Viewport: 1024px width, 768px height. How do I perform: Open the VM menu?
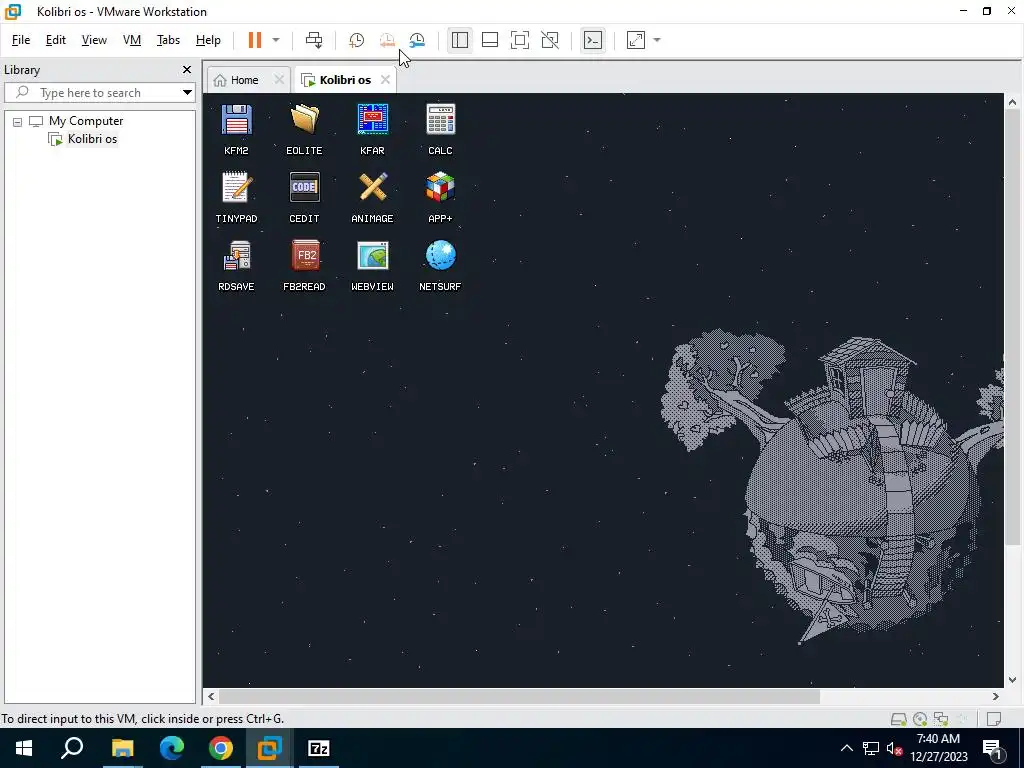[132, 40]
